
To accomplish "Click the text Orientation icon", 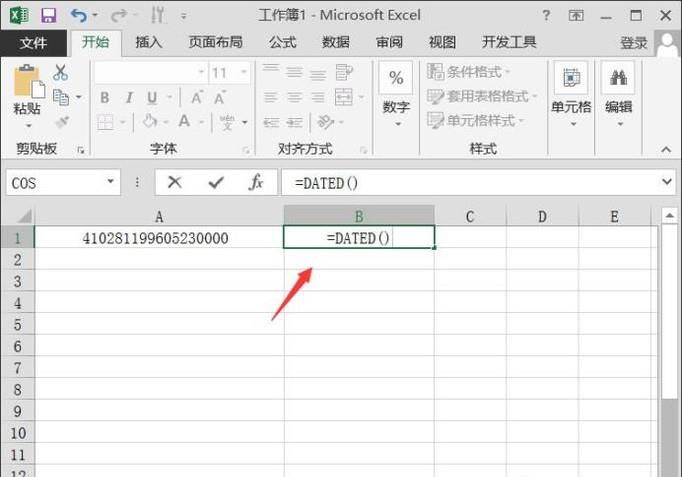I will (x=325, y=122).
